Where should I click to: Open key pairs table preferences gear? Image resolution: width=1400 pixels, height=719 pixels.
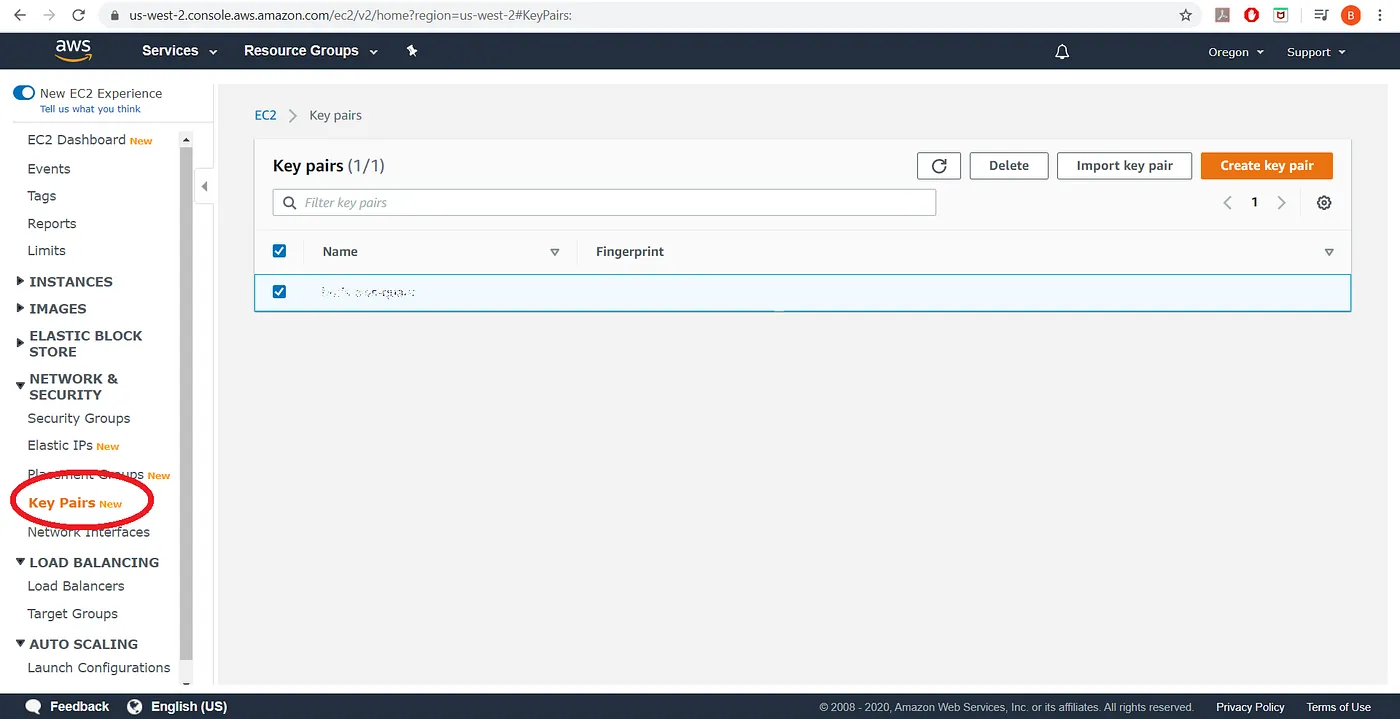[x=1324, y=203]
